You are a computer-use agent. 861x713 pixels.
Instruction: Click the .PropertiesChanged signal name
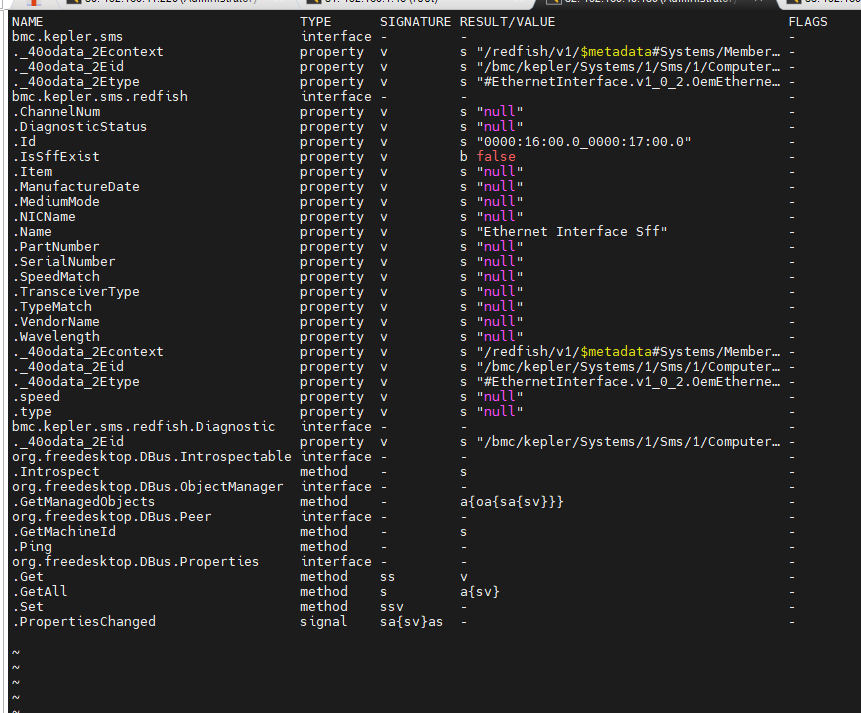[x=83, y=622]
